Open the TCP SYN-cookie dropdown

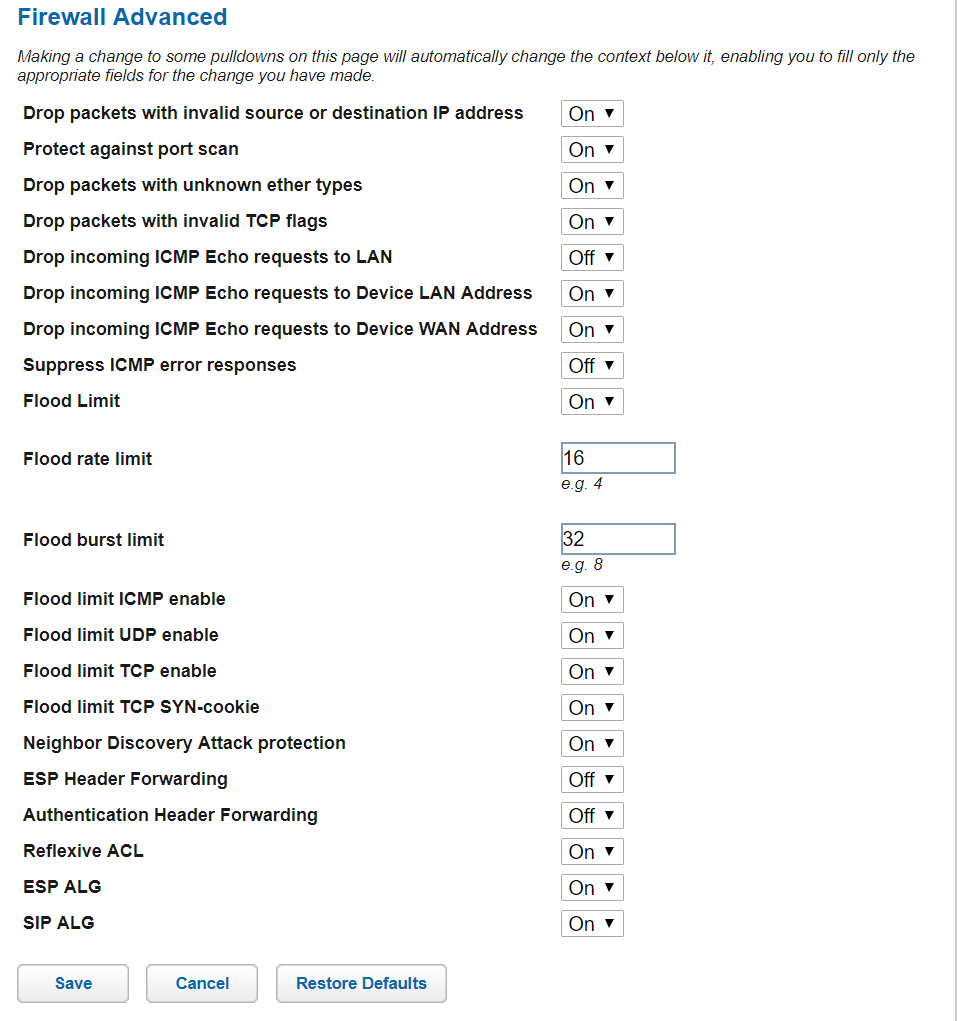point(591,707)
